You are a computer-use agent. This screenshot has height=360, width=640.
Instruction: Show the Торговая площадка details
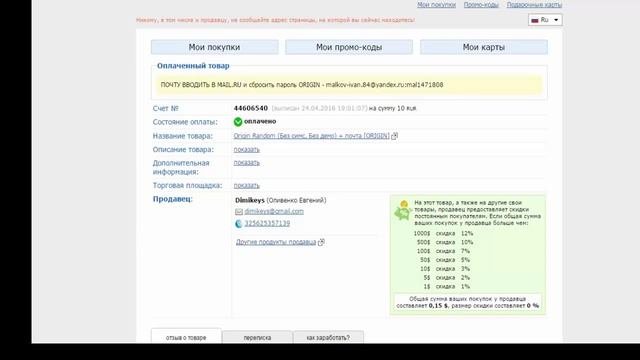[247, 185]
